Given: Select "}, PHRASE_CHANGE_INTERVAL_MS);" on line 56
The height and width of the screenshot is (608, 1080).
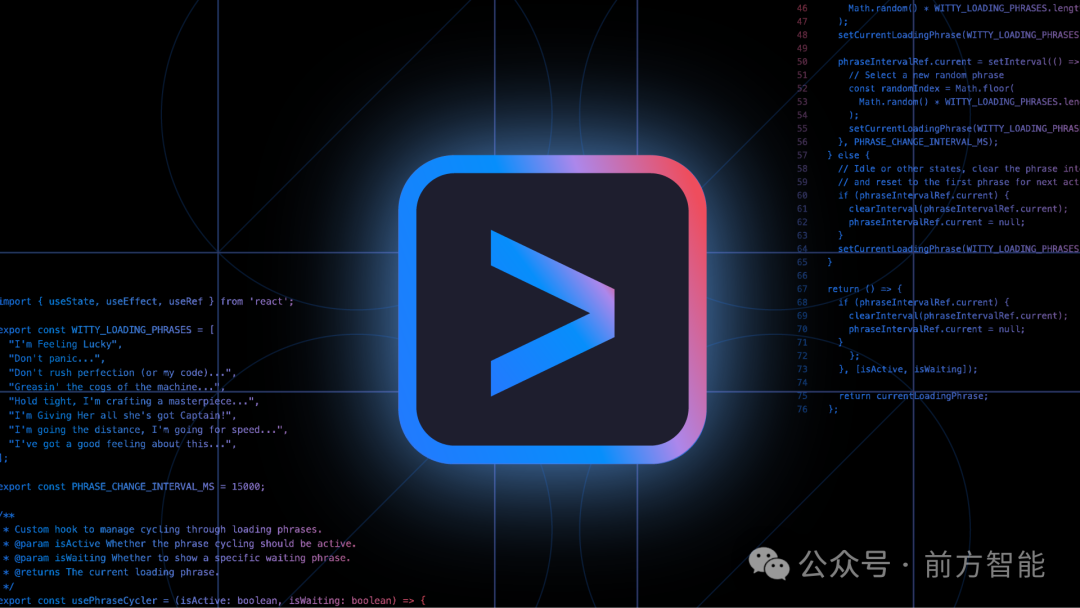Looking at the screenshot, I should [918, 142].
